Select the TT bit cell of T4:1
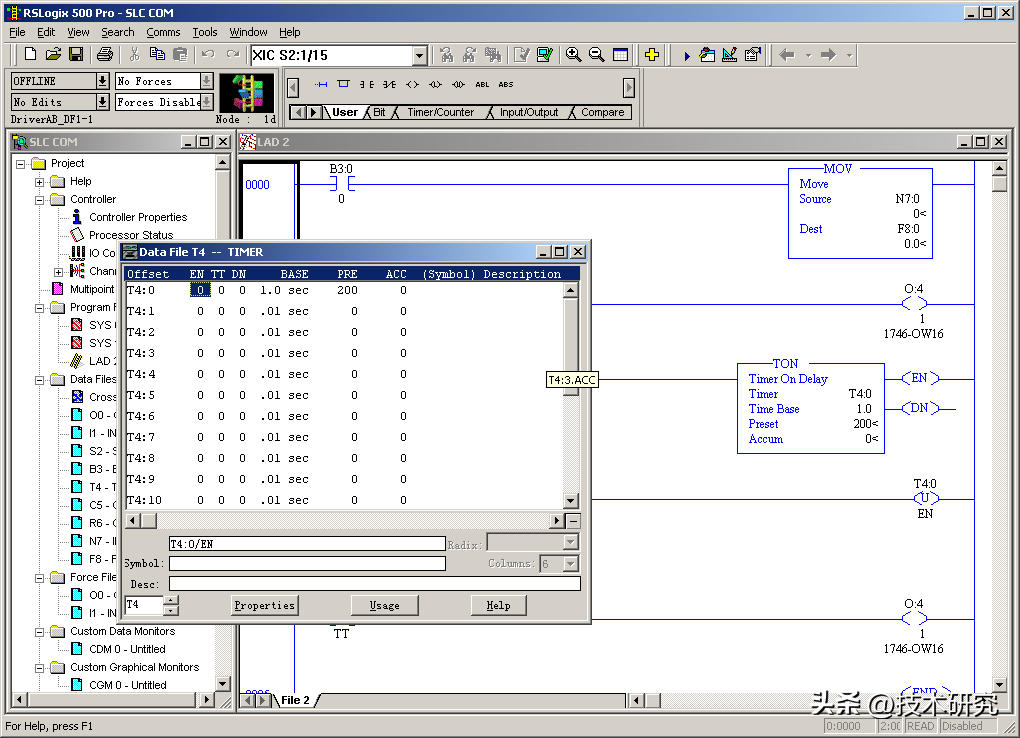The width and height of the screenshot is (1020, 738). (221, 311)
